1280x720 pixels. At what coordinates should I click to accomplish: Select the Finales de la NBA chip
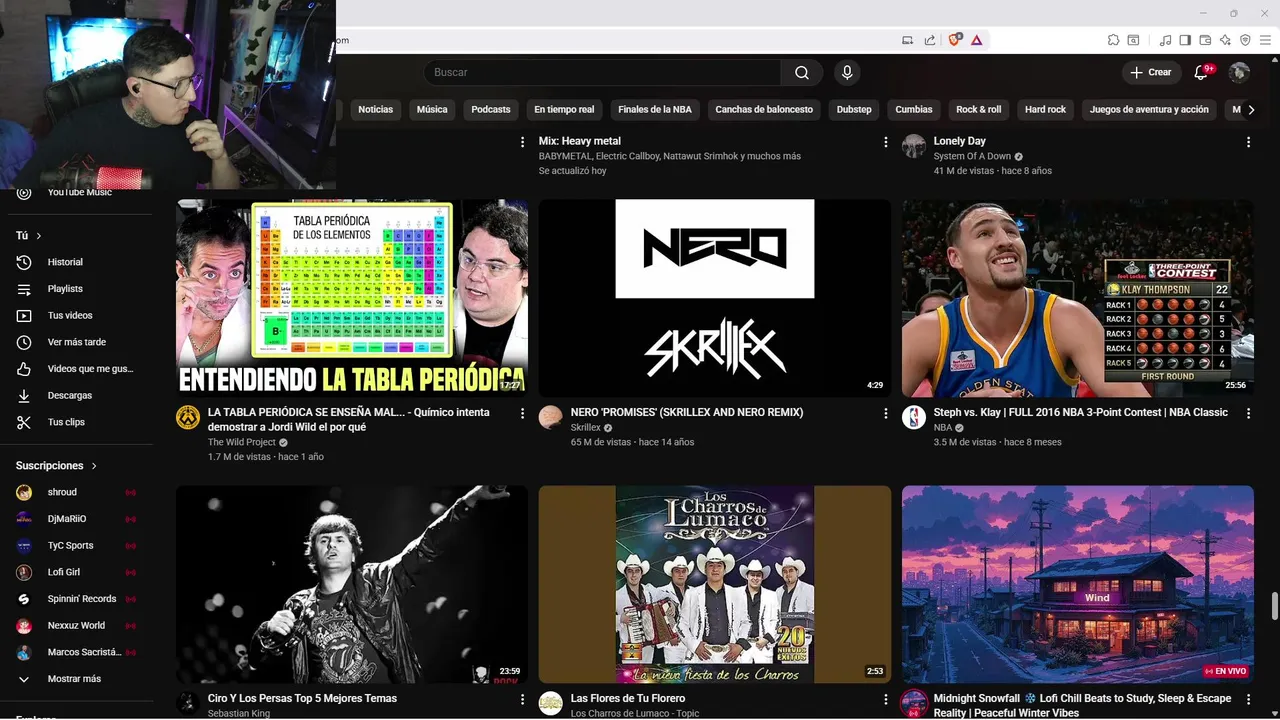655,110
